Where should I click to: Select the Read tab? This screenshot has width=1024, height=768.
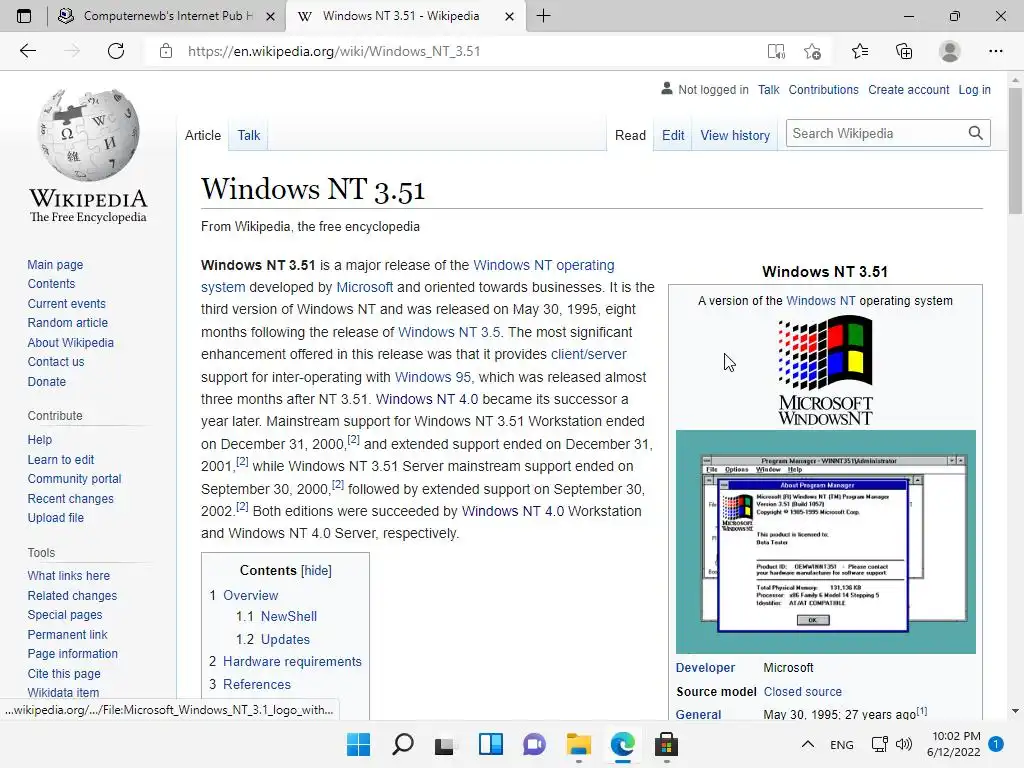pyautogui.click(x=630, y=135)
